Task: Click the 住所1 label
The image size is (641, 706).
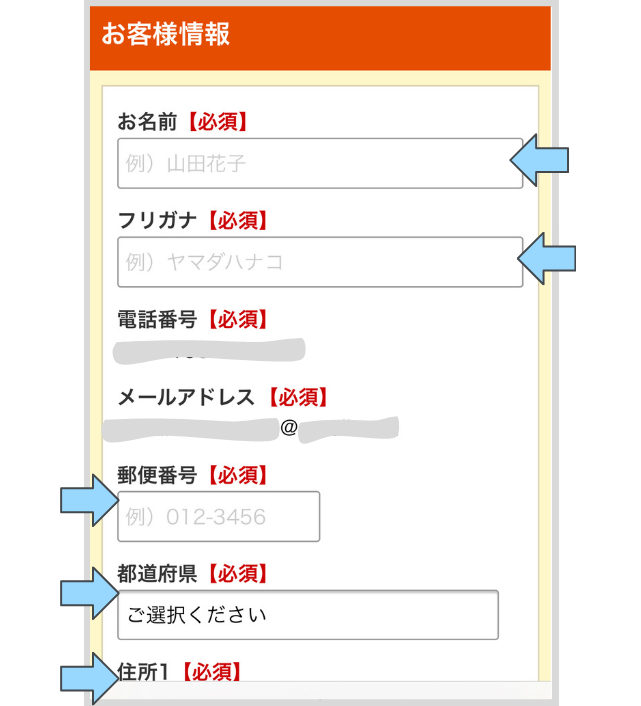Action: pos(144,672)
